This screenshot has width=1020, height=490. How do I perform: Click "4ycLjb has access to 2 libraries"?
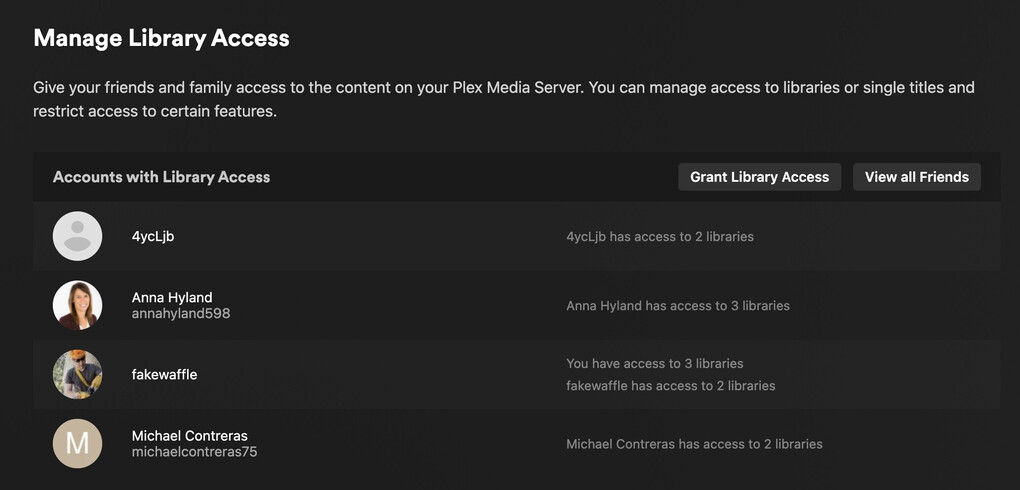pos(659,237)
